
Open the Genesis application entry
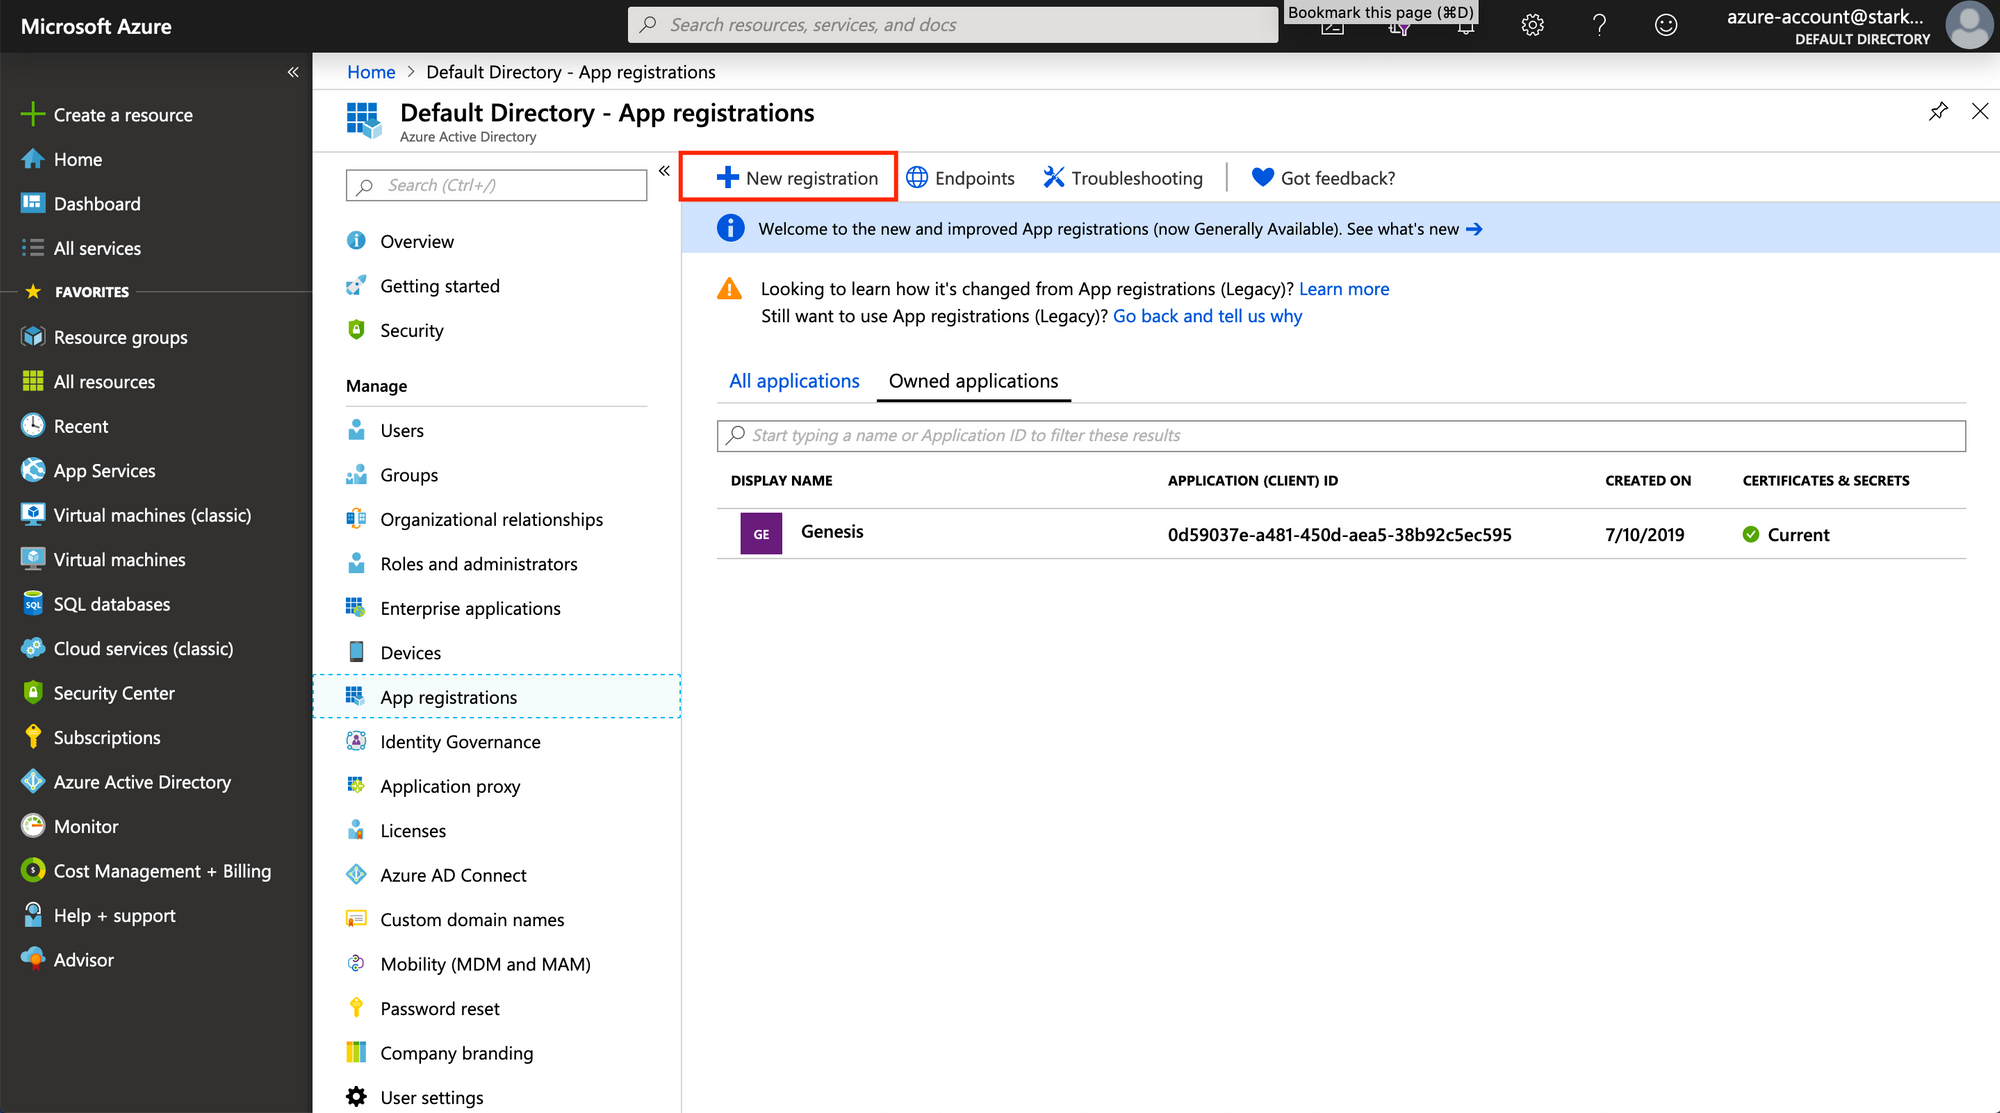click(833, 533)
